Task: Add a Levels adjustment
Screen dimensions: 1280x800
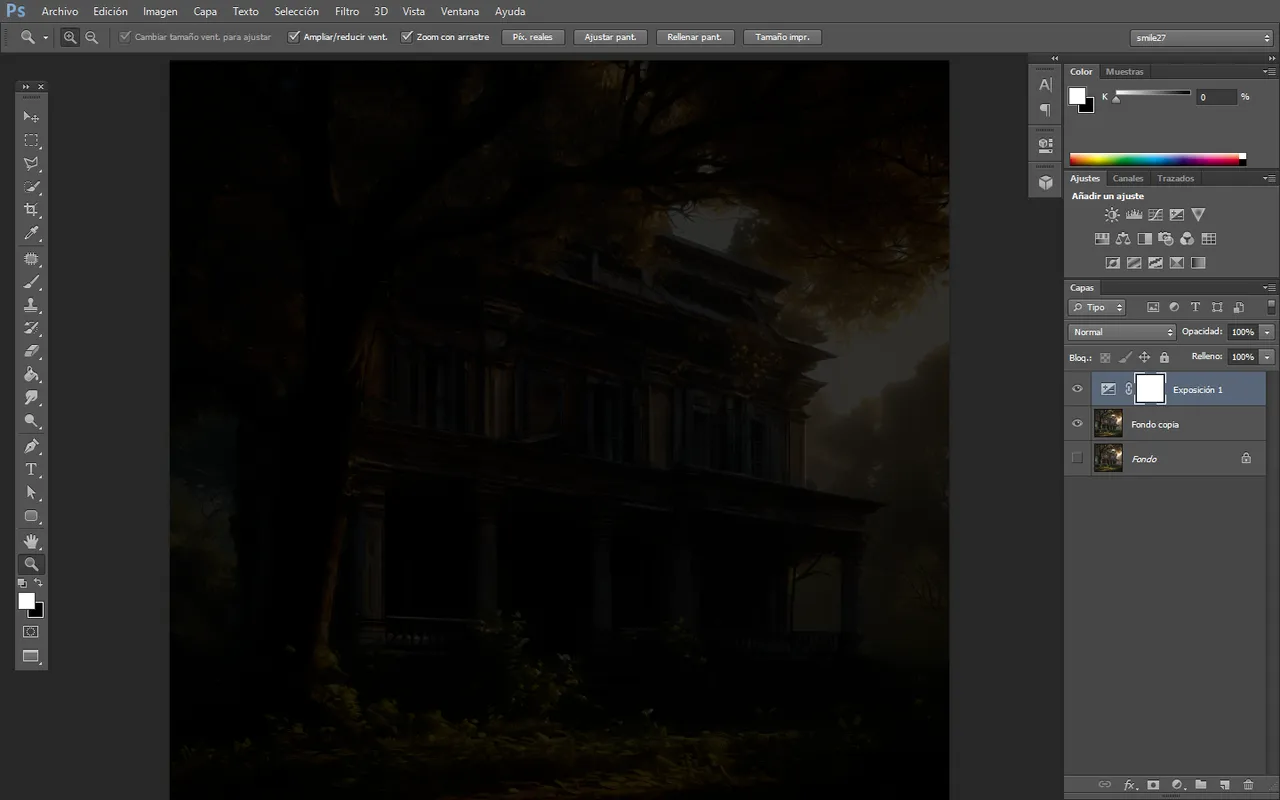Action: (x=1134, y=215)
